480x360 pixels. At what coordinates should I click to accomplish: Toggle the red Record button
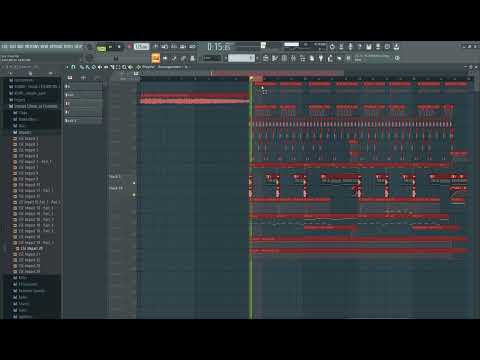click(129, 47)
